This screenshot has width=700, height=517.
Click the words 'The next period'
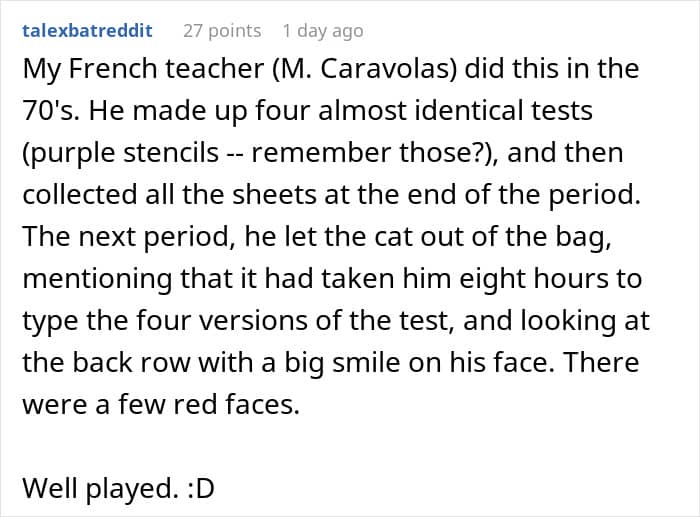[125, 237]
